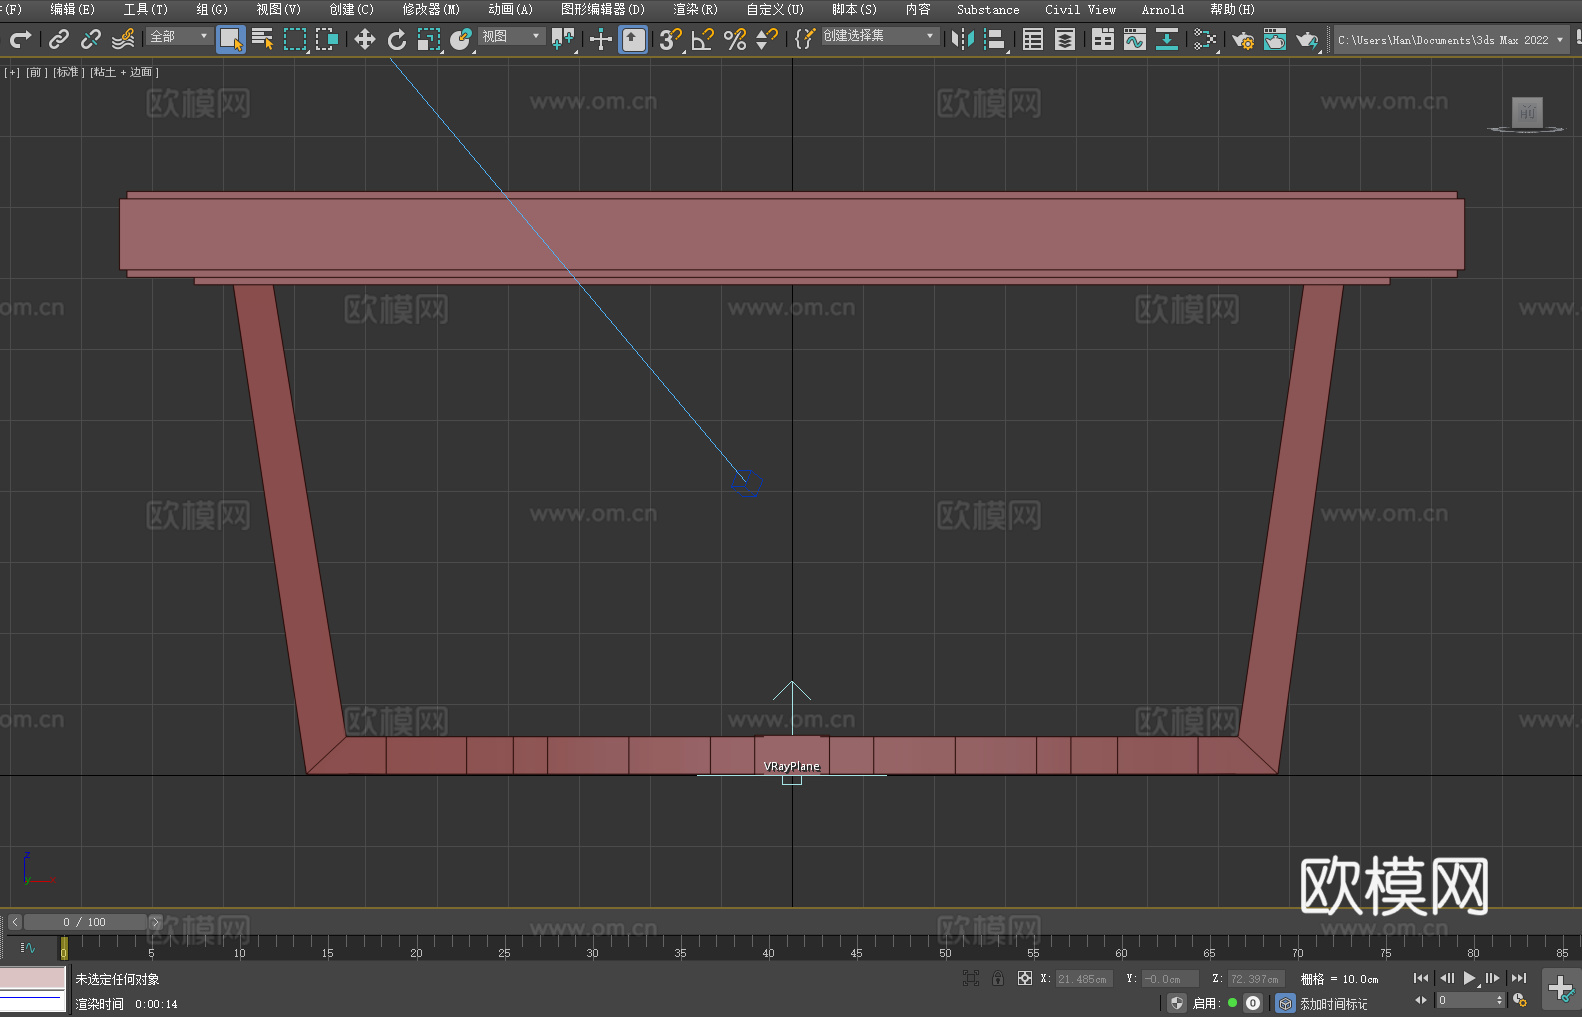Click the Mirror tool icon
The width and height of the screenshot is (1582, 1017).
click(963, 39)
